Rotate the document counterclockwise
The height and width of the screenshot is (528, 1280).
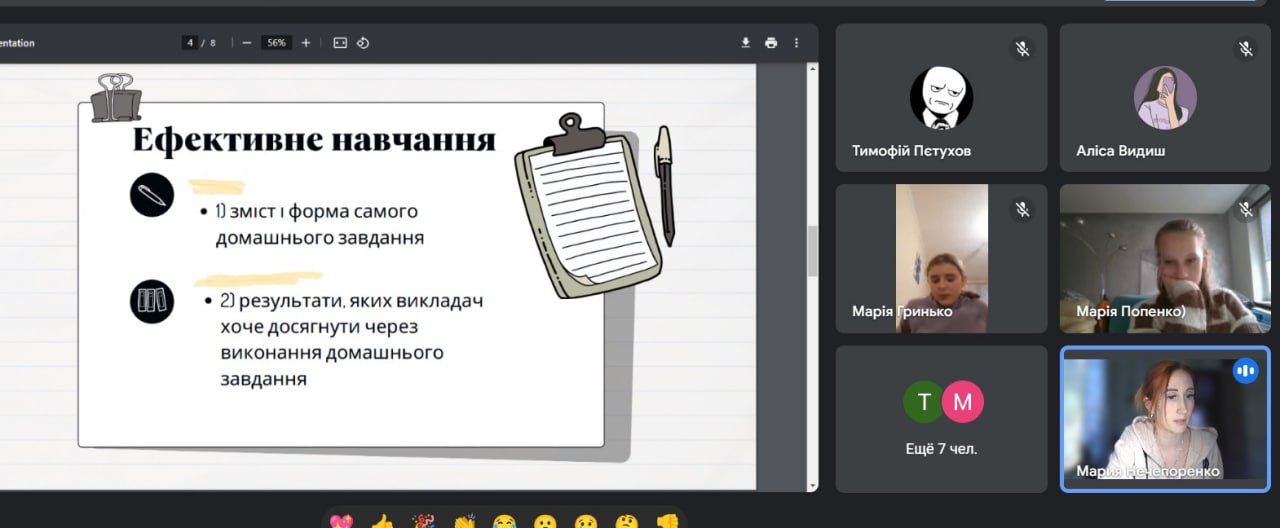(x=364, y=43)
